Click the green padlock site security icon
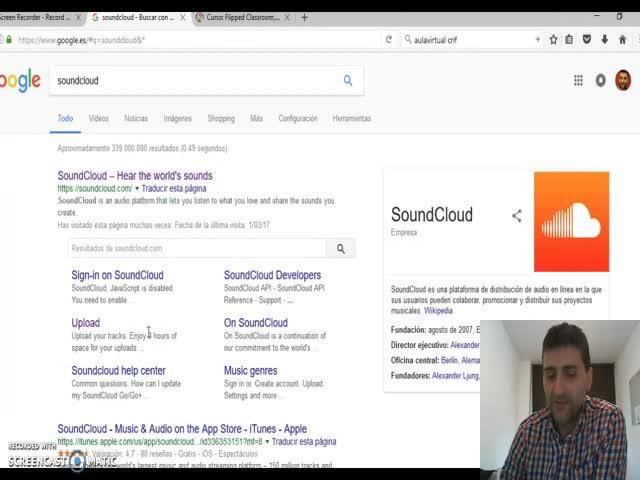The image size is (640, 480). pos(9,40)
